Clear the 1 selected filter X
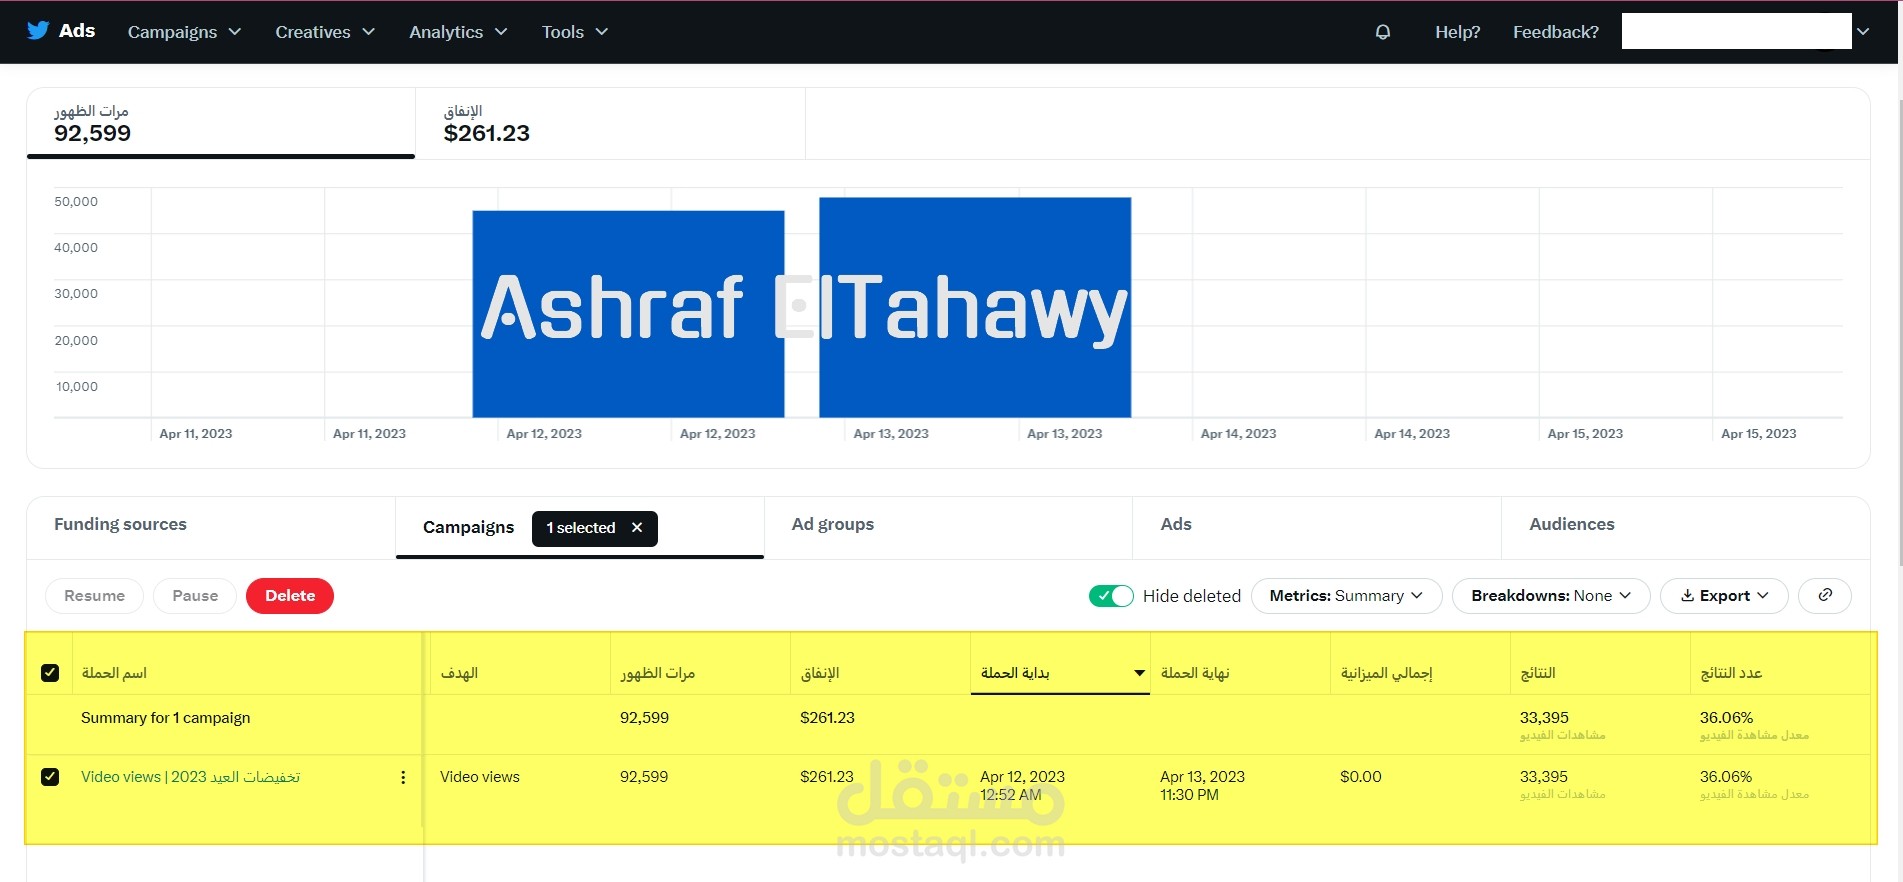The height and width of the screenshot is (882, 1903). point(637,527)
